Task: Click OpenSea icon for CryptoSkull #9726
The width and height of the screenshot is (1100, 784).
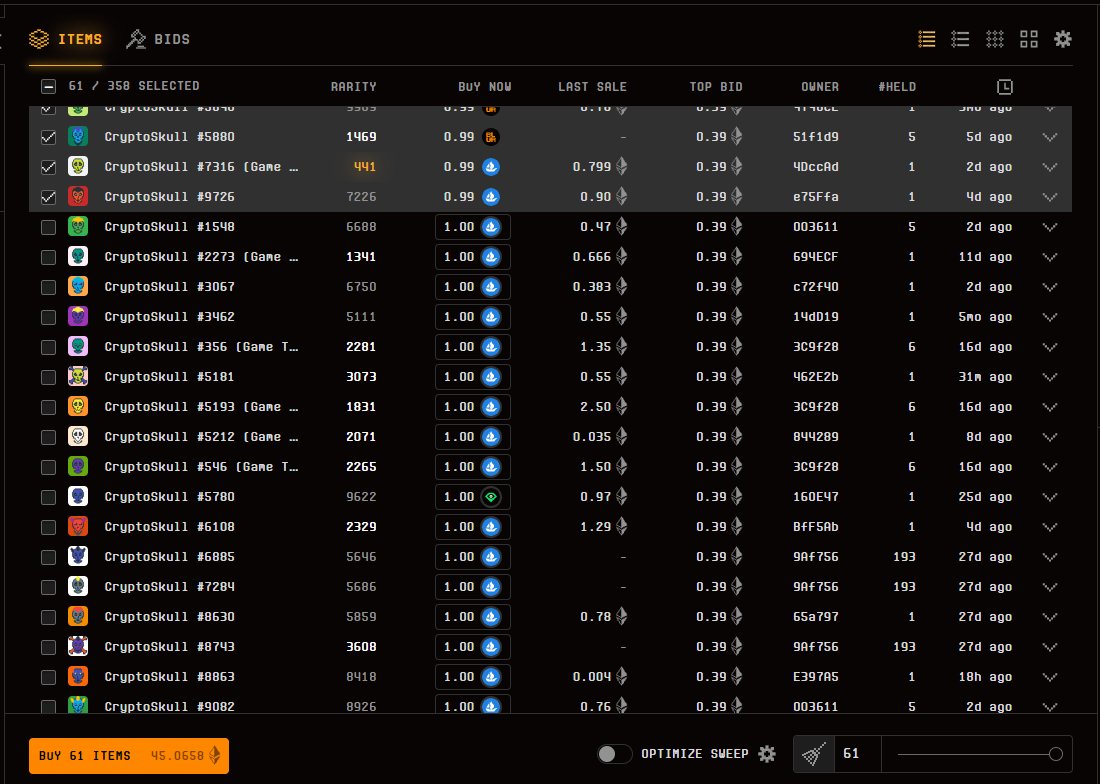Action: click(491, 197)
